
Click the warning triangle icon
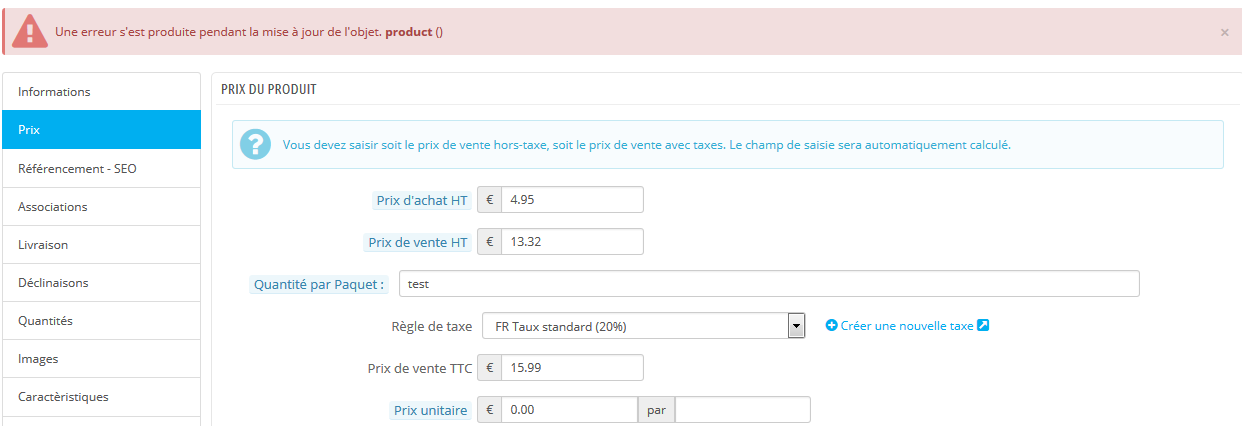(x=30, y=31)
